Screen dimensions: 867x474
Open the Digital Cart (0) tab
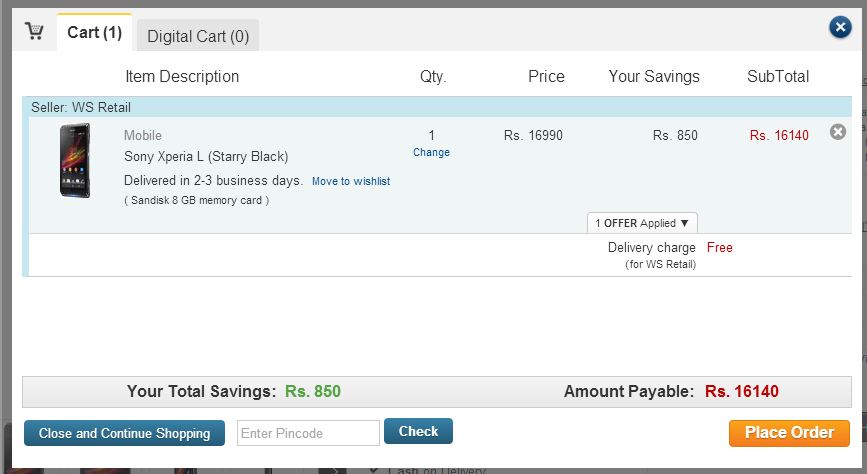click(x=198, y=36)
